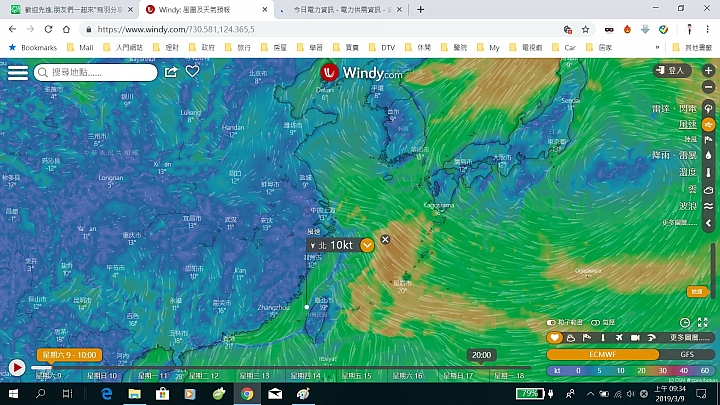This screenshot has height=405, width=720.
Task: Click the 波浪 waves label
Action: click(688, 206)
